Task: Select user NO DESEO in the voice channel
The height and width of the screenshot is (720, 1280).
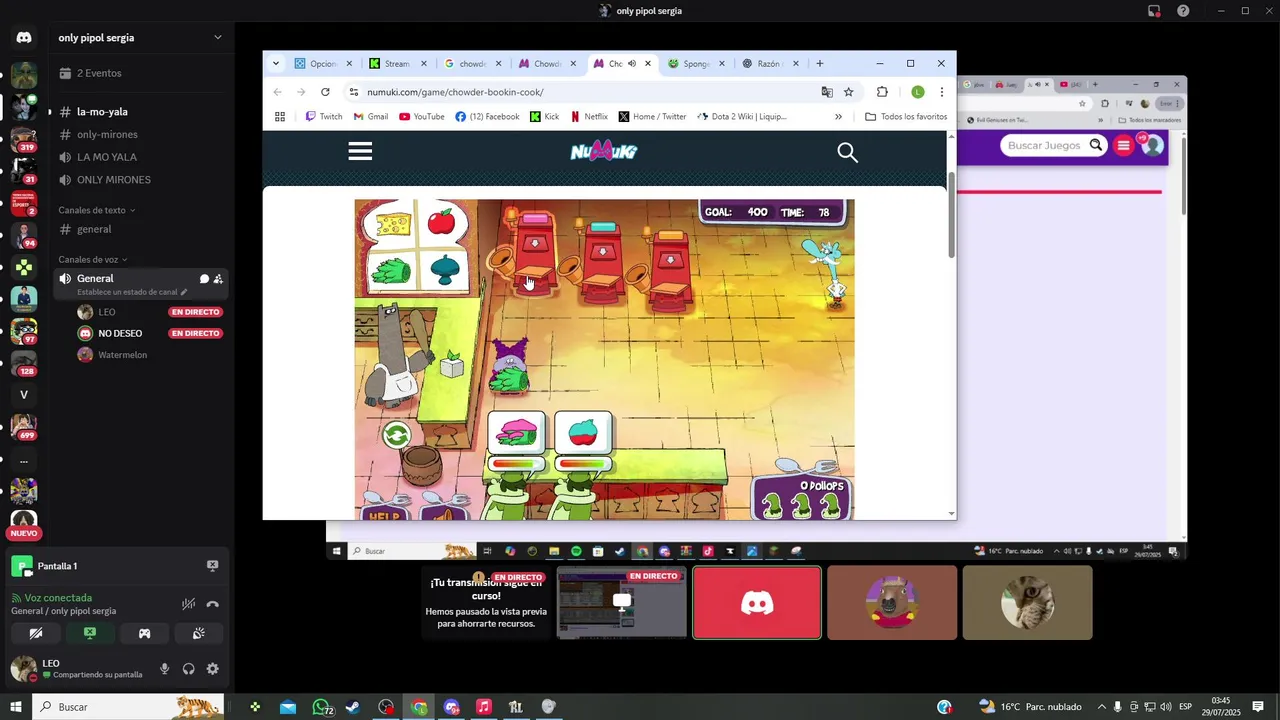Action: pyautogui.click(x=120, y=333)
